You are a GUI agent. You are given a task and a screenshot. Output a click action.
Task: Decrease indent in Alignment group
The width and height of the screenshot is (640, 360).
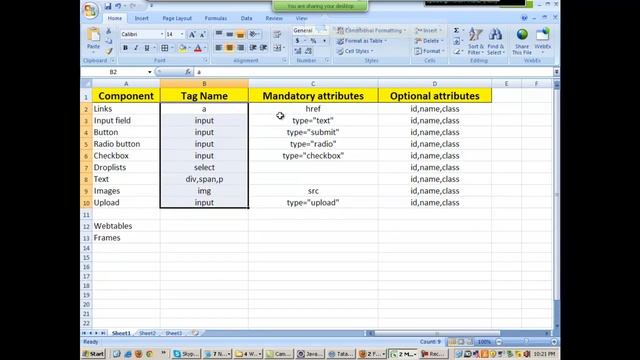click(253, 48)
